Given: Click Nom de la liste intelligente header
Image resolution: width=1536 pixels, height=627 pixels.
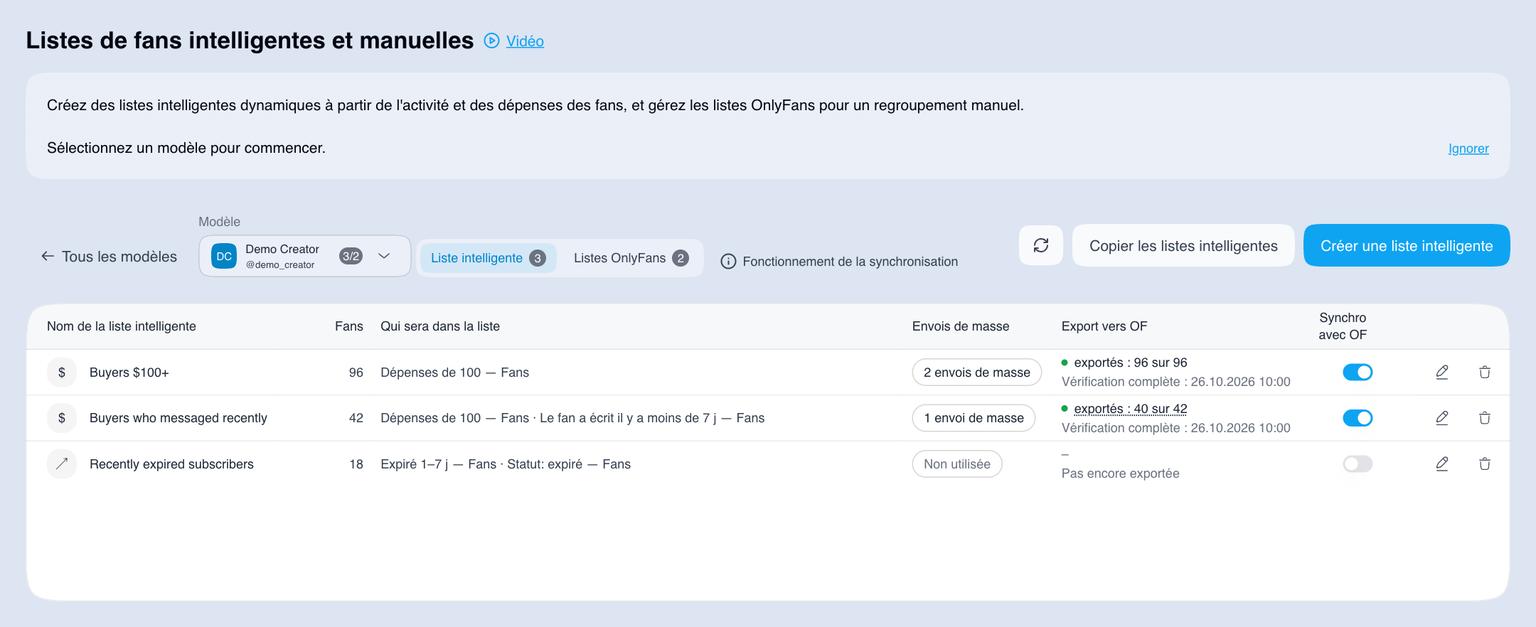Looking at the screenshot, I should (x=121, y=326).
